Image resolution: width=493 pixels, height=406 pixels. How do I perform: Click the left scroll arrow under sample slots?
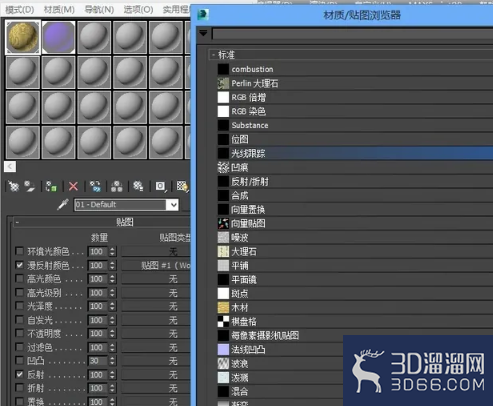pyautogui.click(x=10, y=166)
